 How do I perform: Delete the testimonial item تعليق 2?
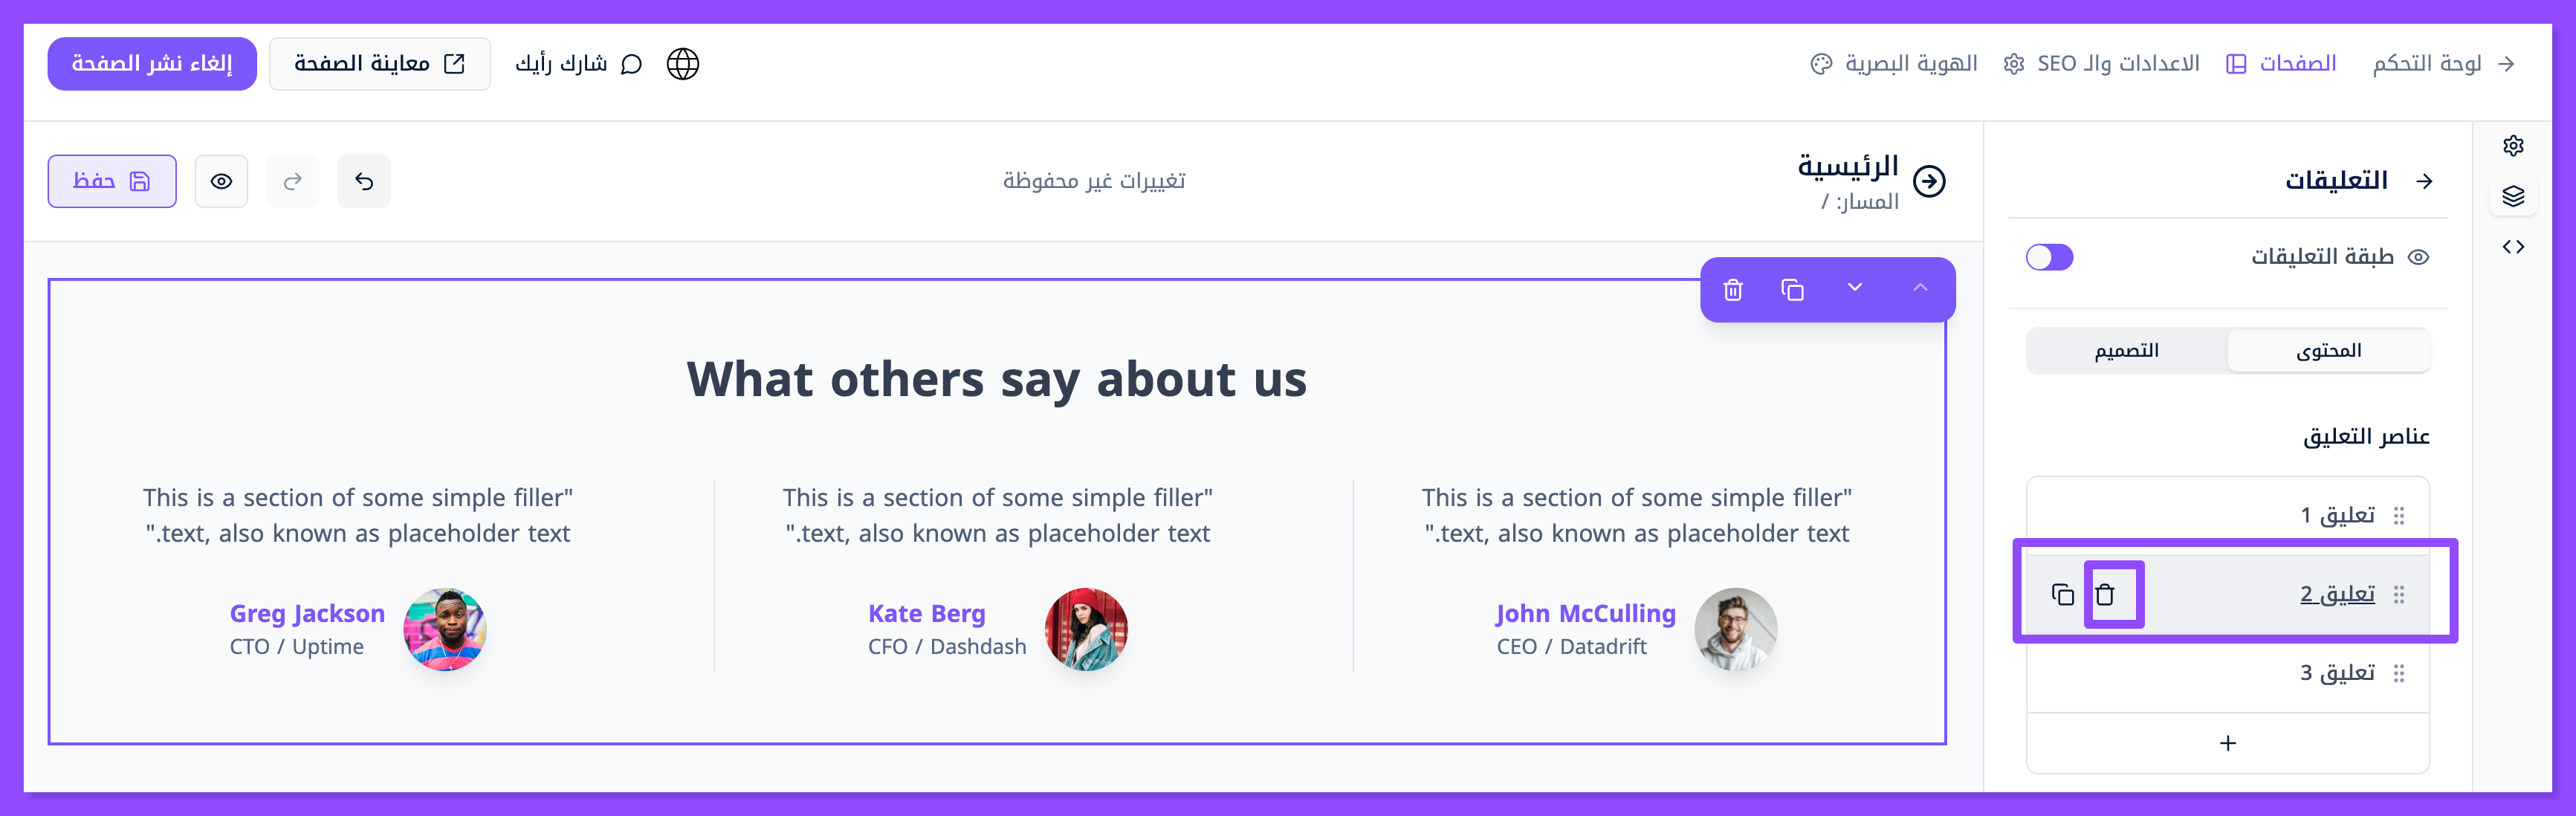click(x=2105, y=595)
